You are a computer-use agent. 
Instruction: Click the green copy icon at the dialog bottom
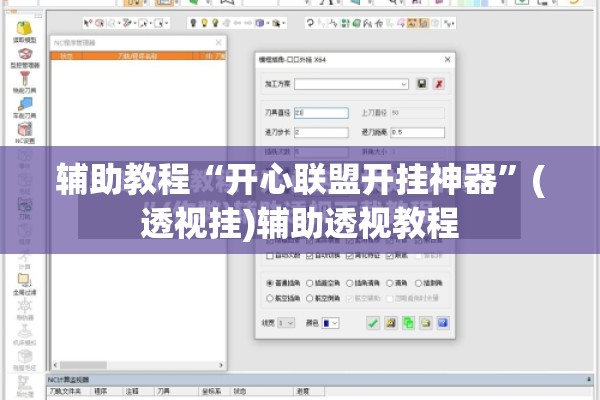point(408,323)
